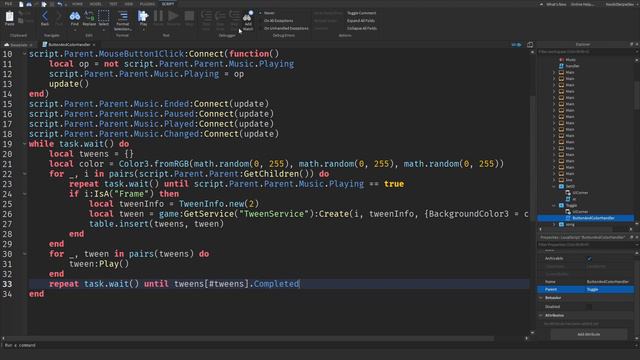The image size is (640, 360).
Task: Click line number 21 in gutter
Action: (x=7, y=164)
